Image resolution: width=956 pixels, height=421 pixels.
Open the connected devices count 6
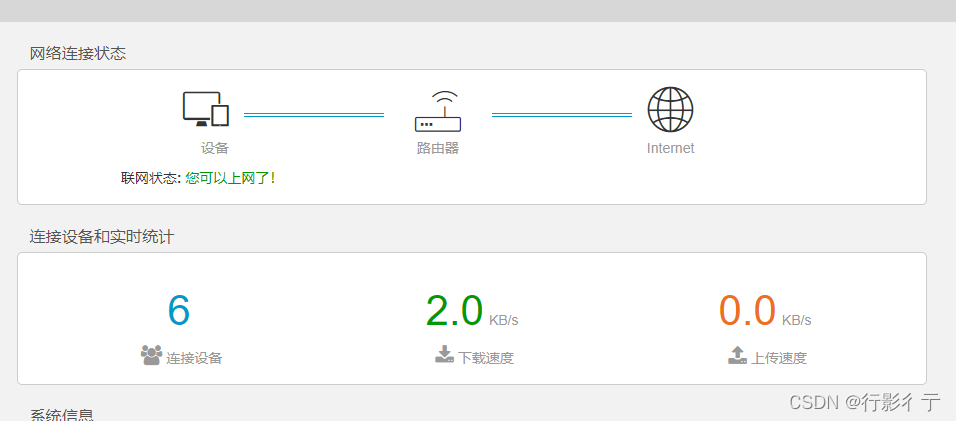[179, 310]
